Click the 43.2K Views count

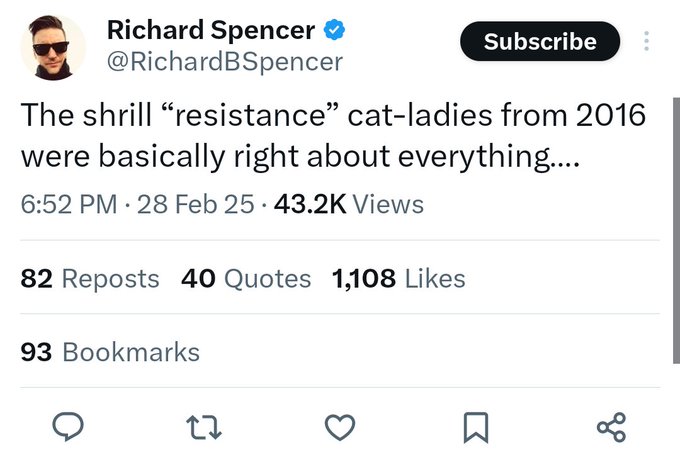click(x=349, y=204)
